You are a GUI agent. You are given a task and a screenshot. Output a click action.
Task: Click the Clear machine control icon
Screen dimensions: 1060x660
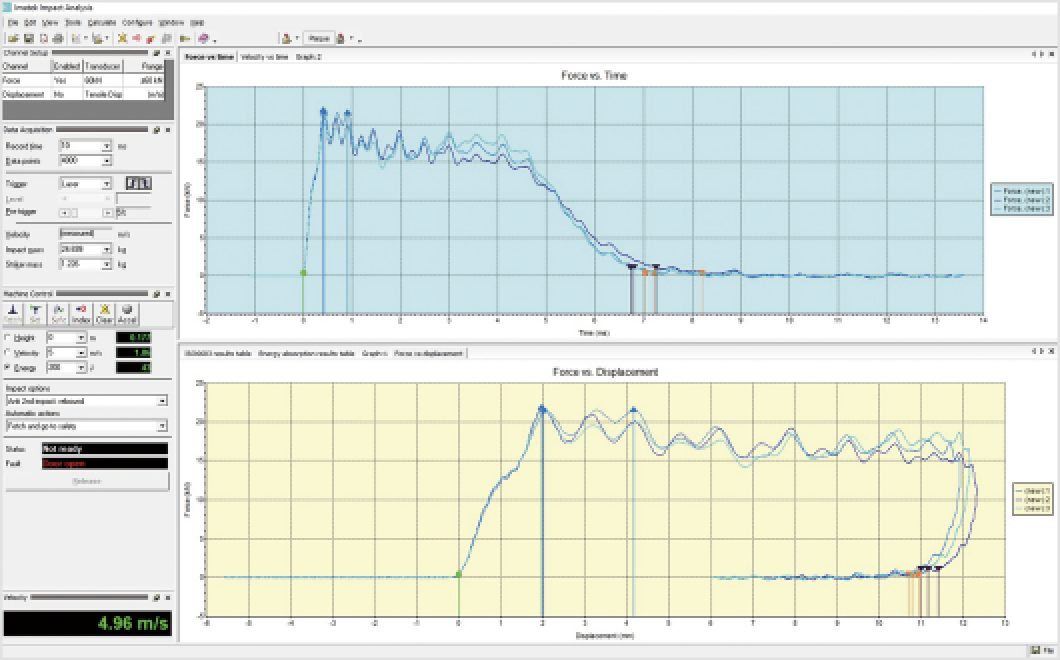(105, 313)
